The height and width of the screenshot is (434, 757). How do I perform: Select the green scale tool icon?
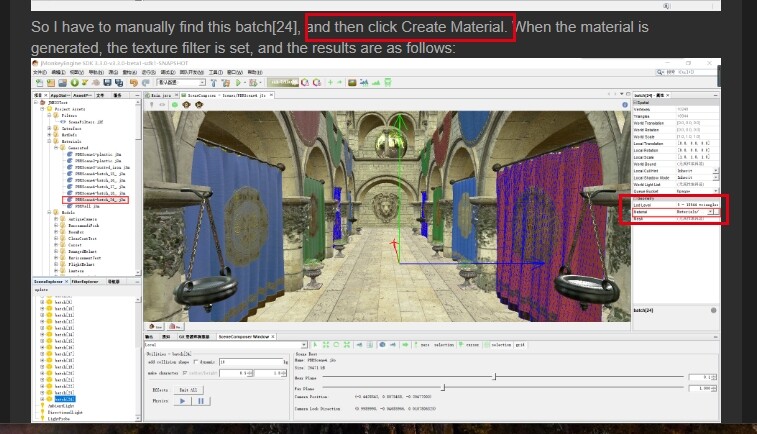pyautogui.click(x=347, y=345)
